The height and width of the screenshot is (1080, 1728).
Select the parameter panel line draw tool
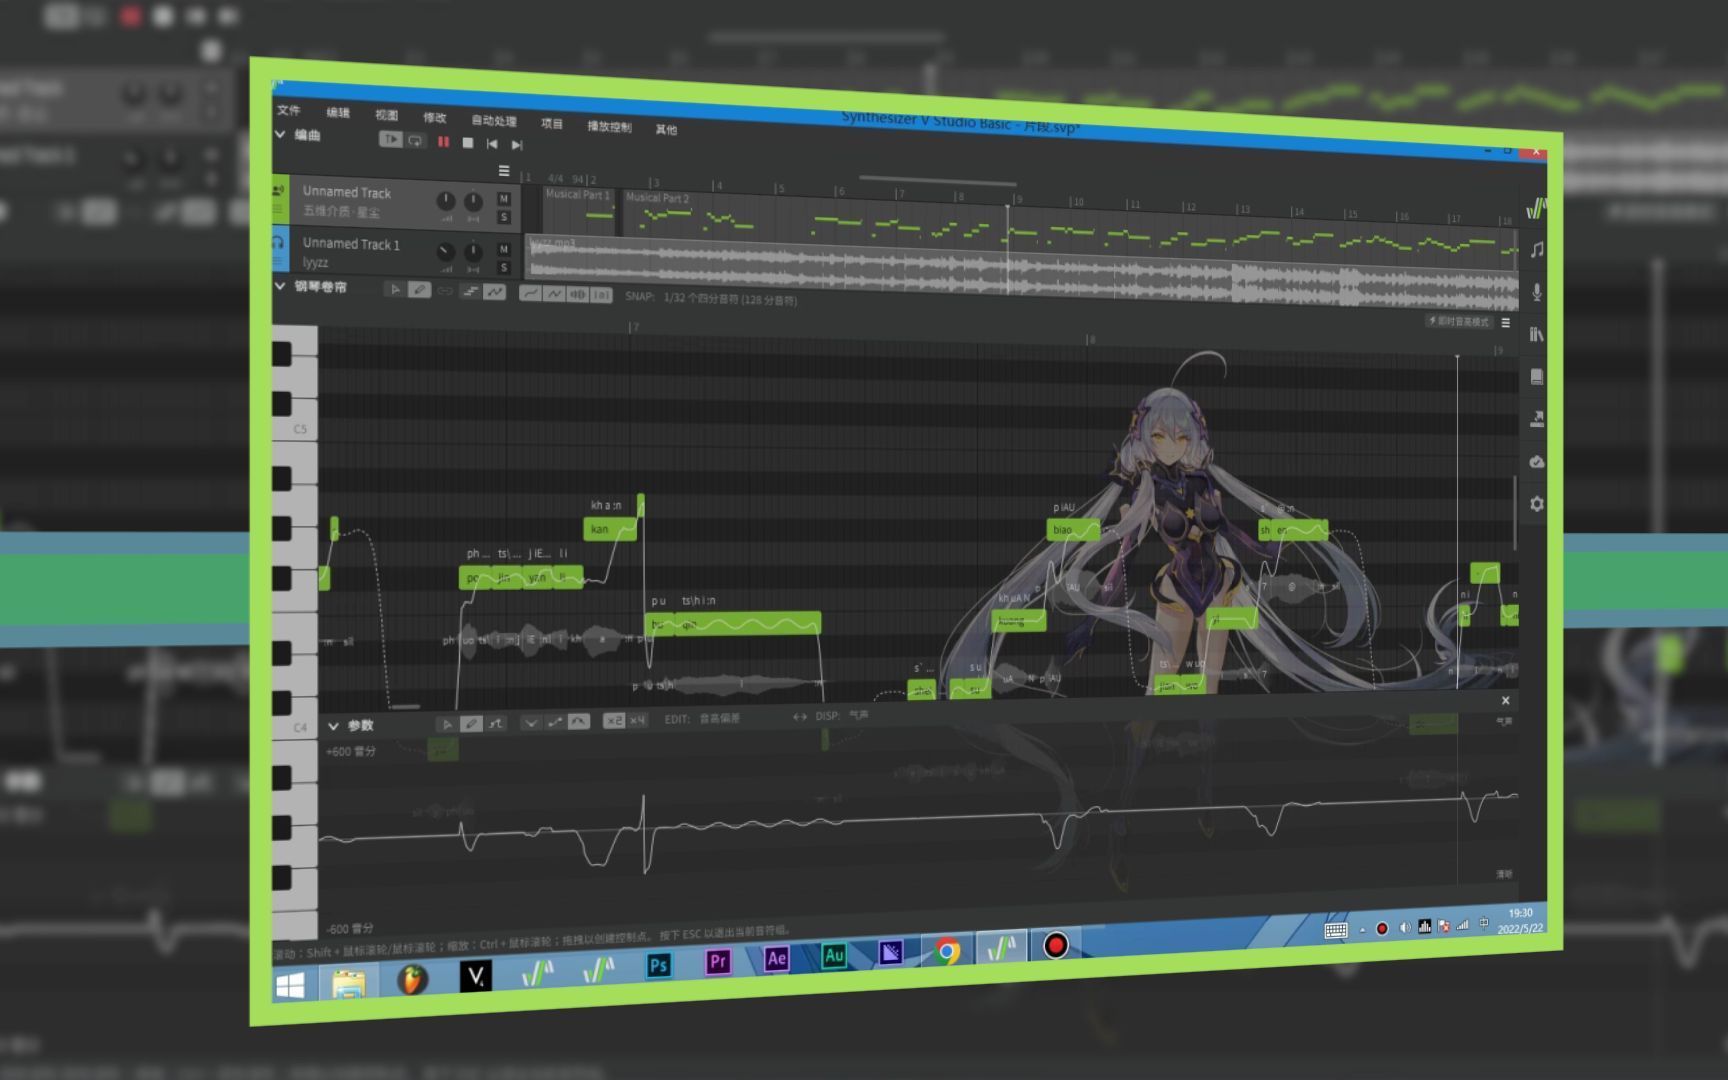(x=496, y=723)
